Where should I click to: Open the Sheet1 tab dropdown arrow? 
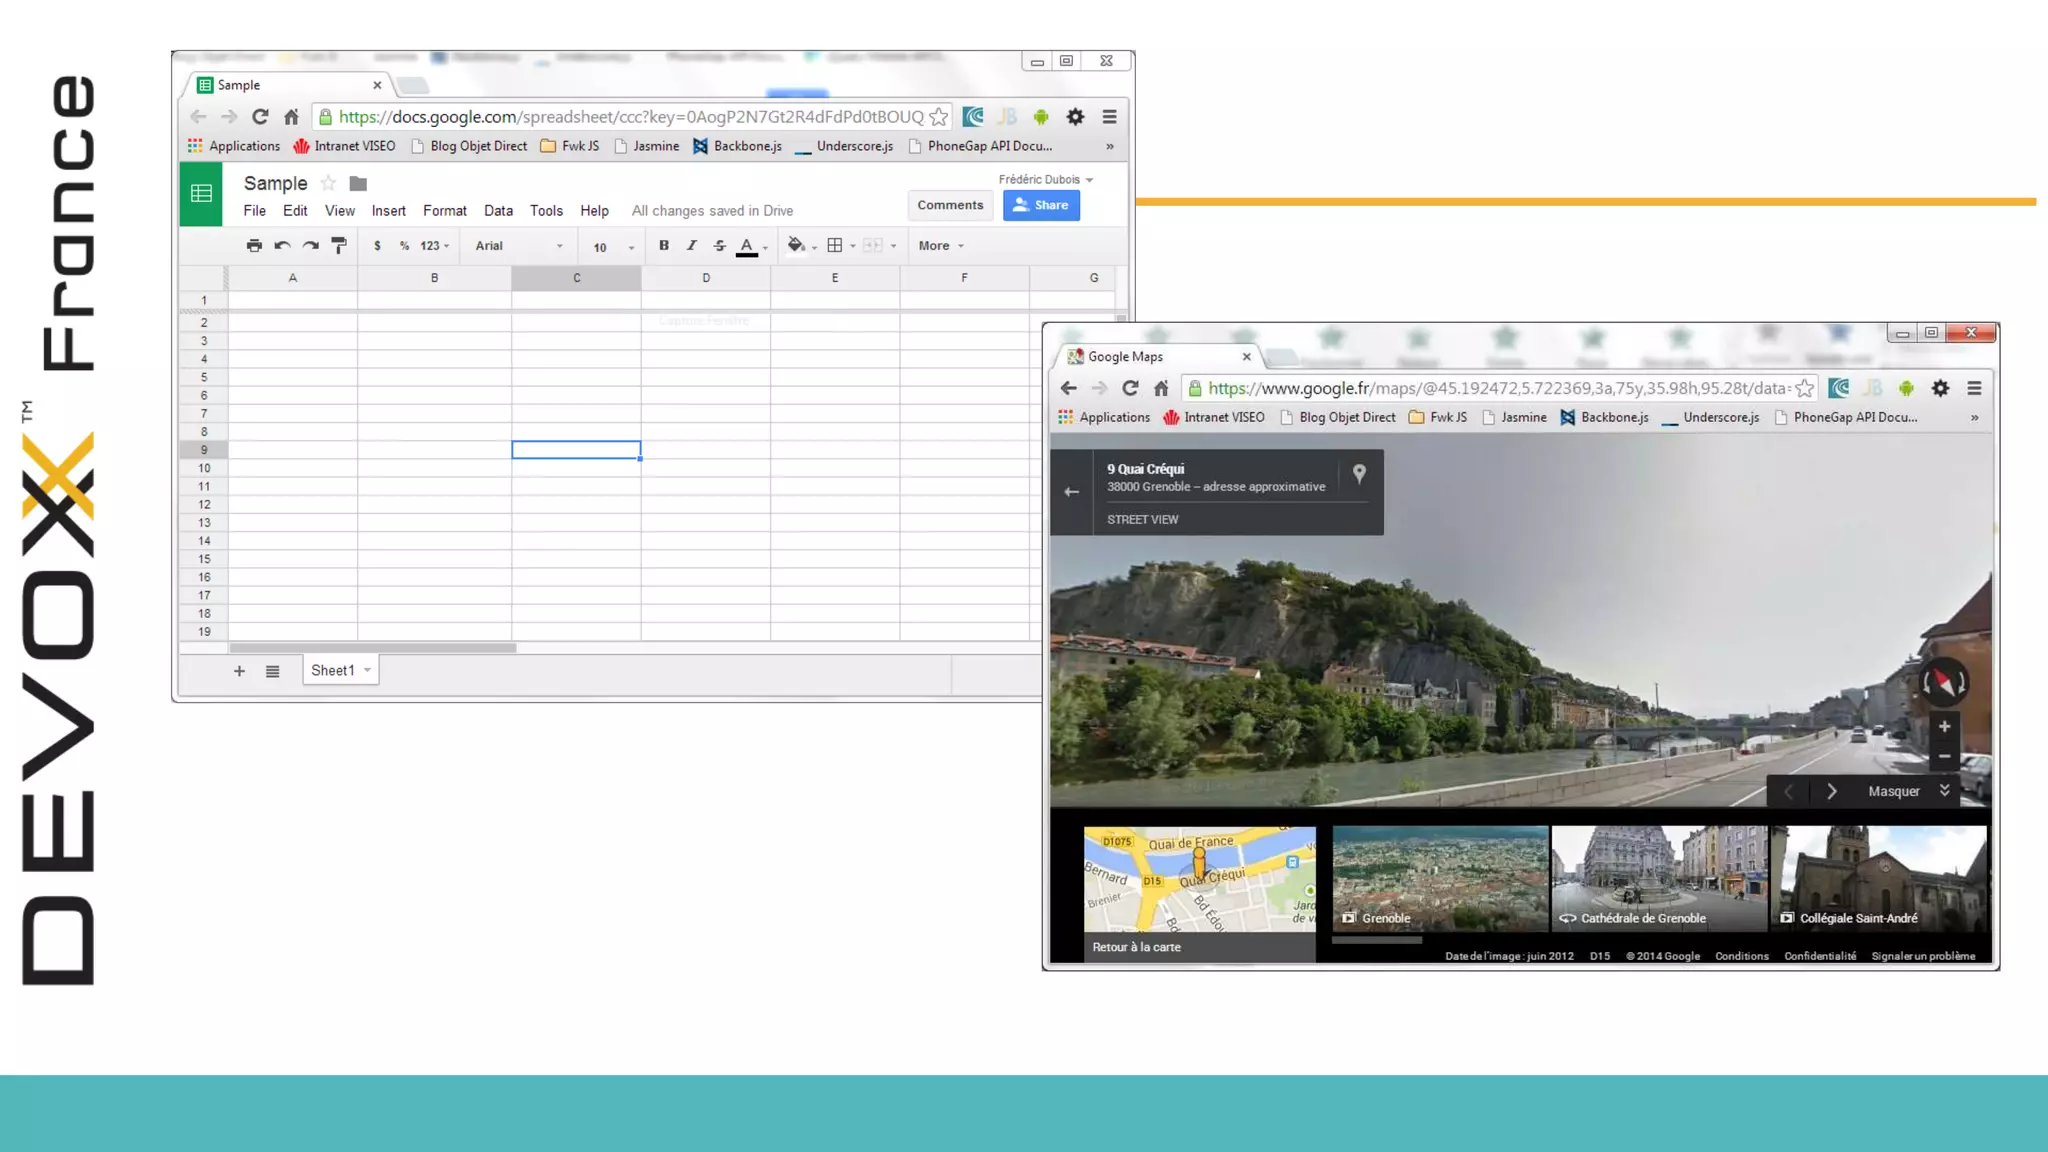(x=368, y=670)
